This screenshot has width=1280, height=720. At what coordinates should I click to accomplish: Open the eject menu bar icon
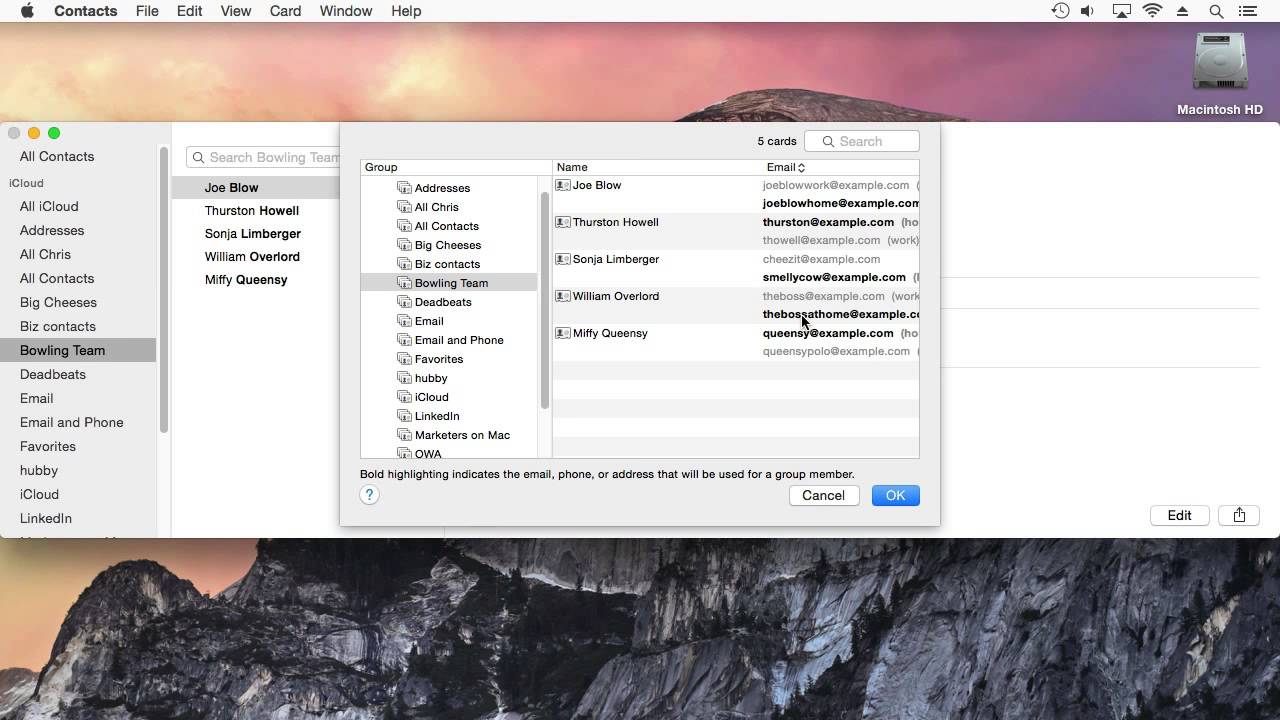(x=1183, y=11)
